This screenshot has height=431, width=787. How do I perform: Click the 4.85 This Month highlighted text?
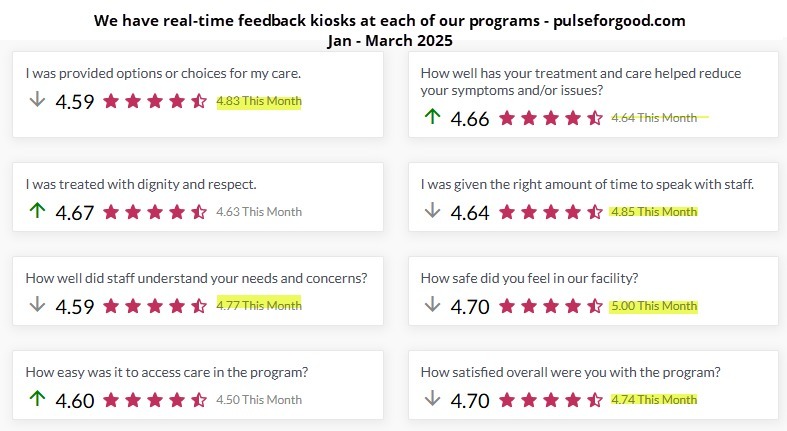pyautogui.click(x=654, y=212)
